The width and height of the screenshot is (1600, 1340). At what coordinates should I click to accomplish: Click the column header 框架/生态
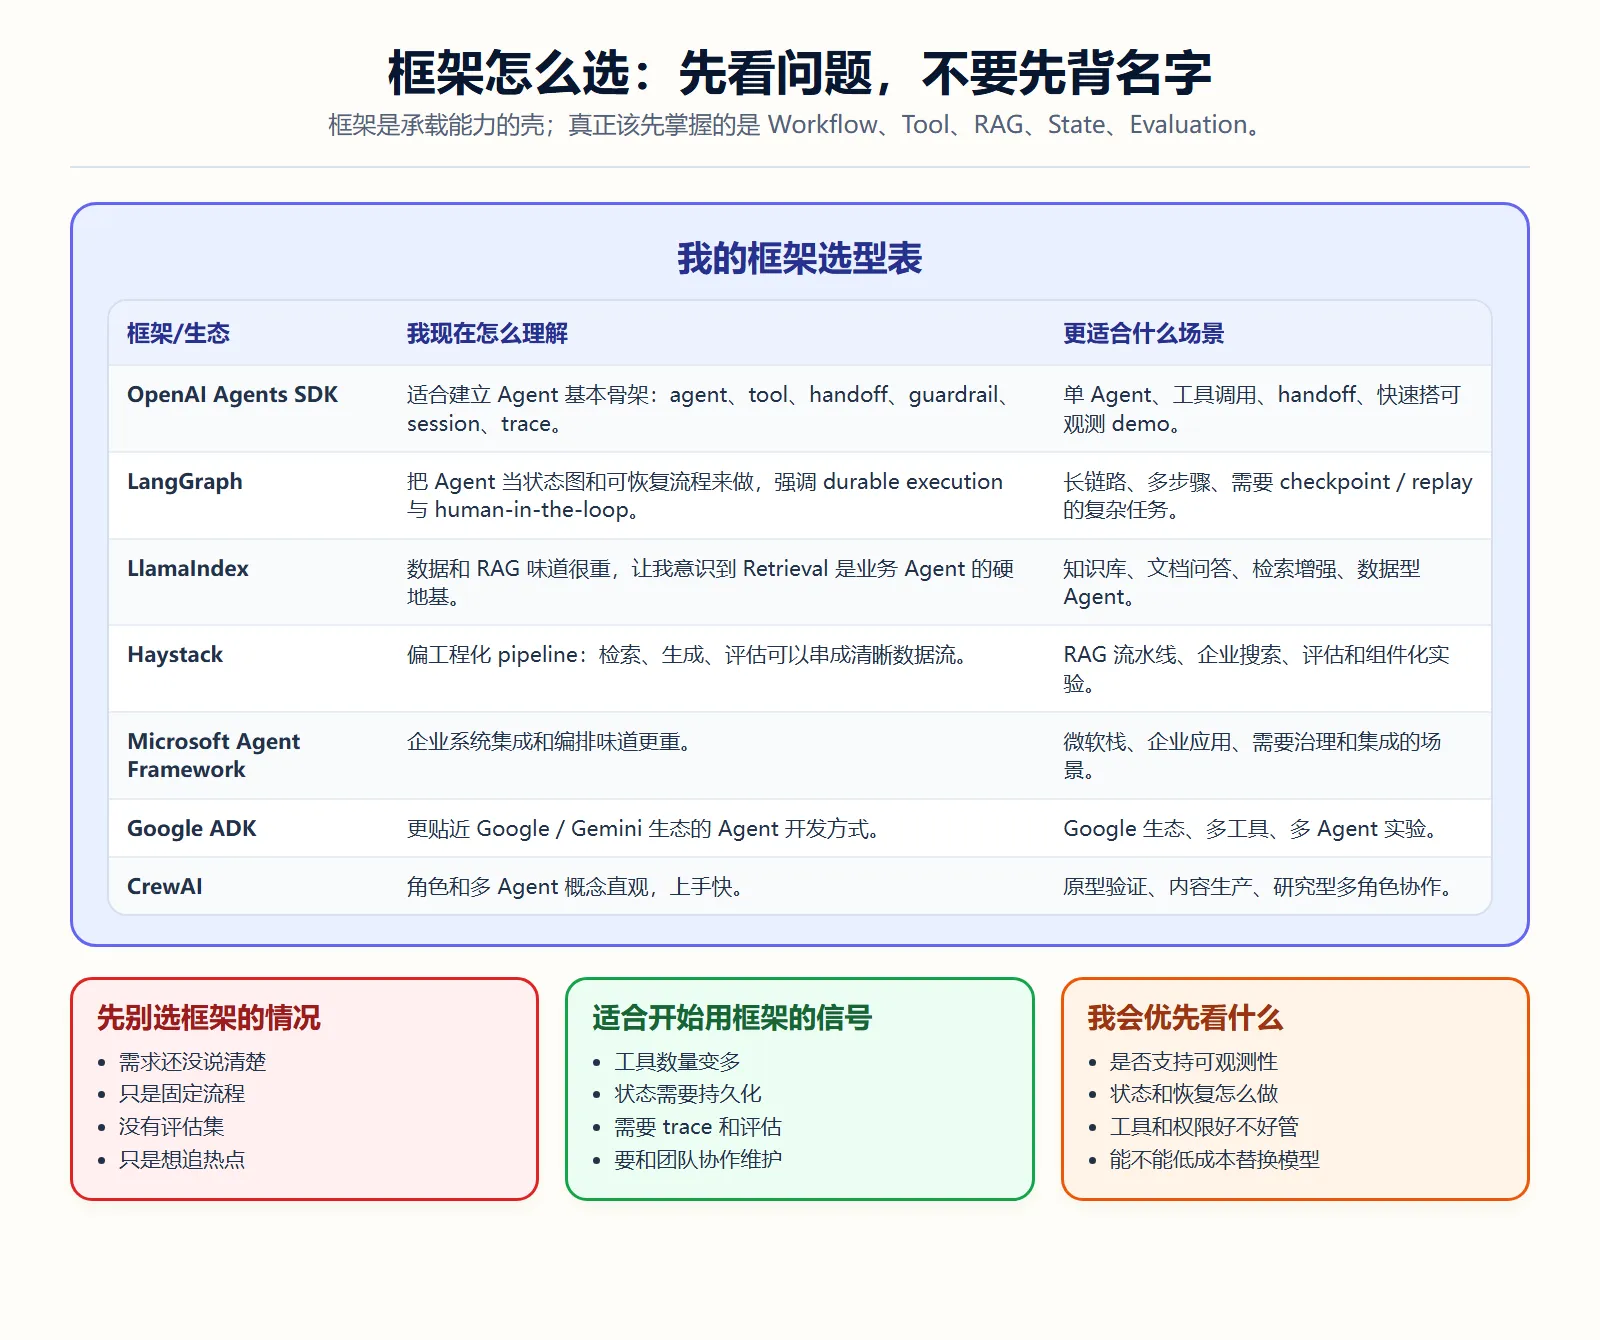178,333
